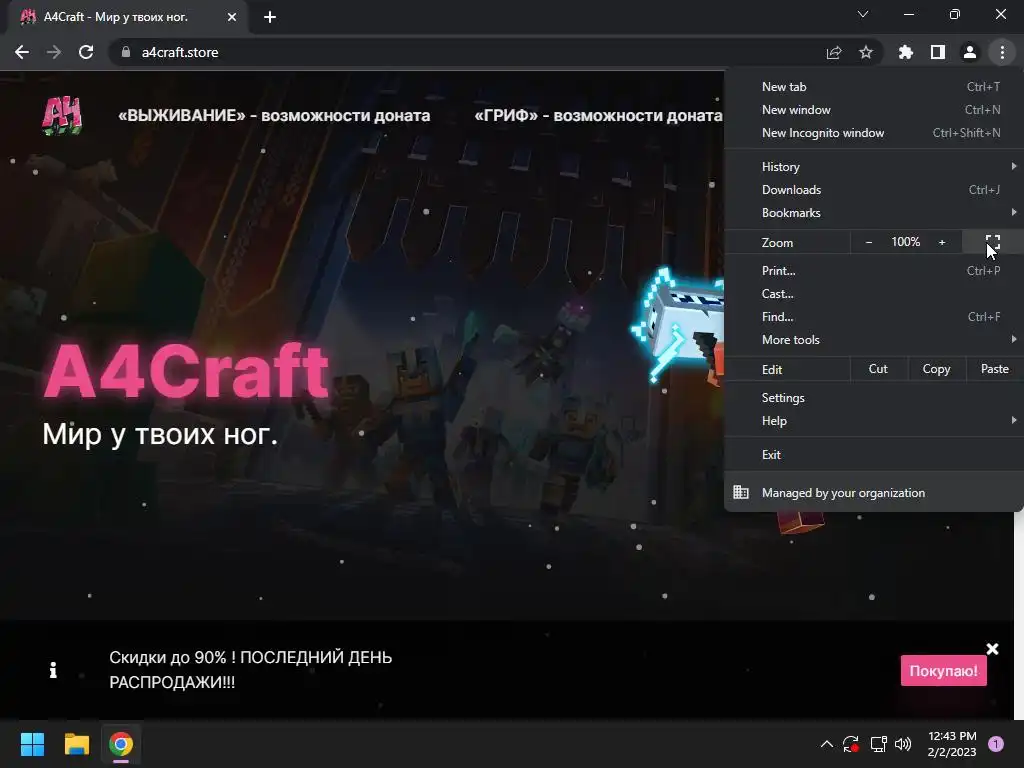Share this page icon in address bar
Screen dimensions: 1024x768
pos(834,52)
